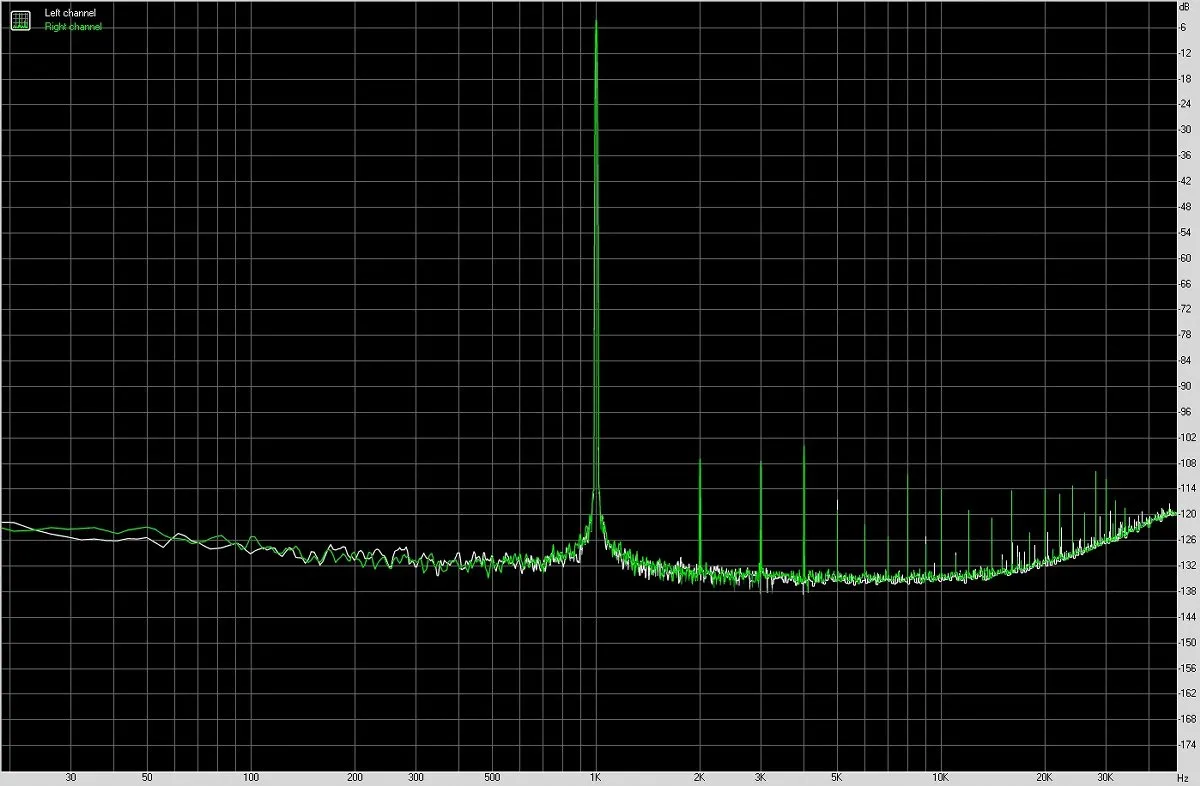
Task: Click the "50" frequency axis label
Action: coord(147,776)
